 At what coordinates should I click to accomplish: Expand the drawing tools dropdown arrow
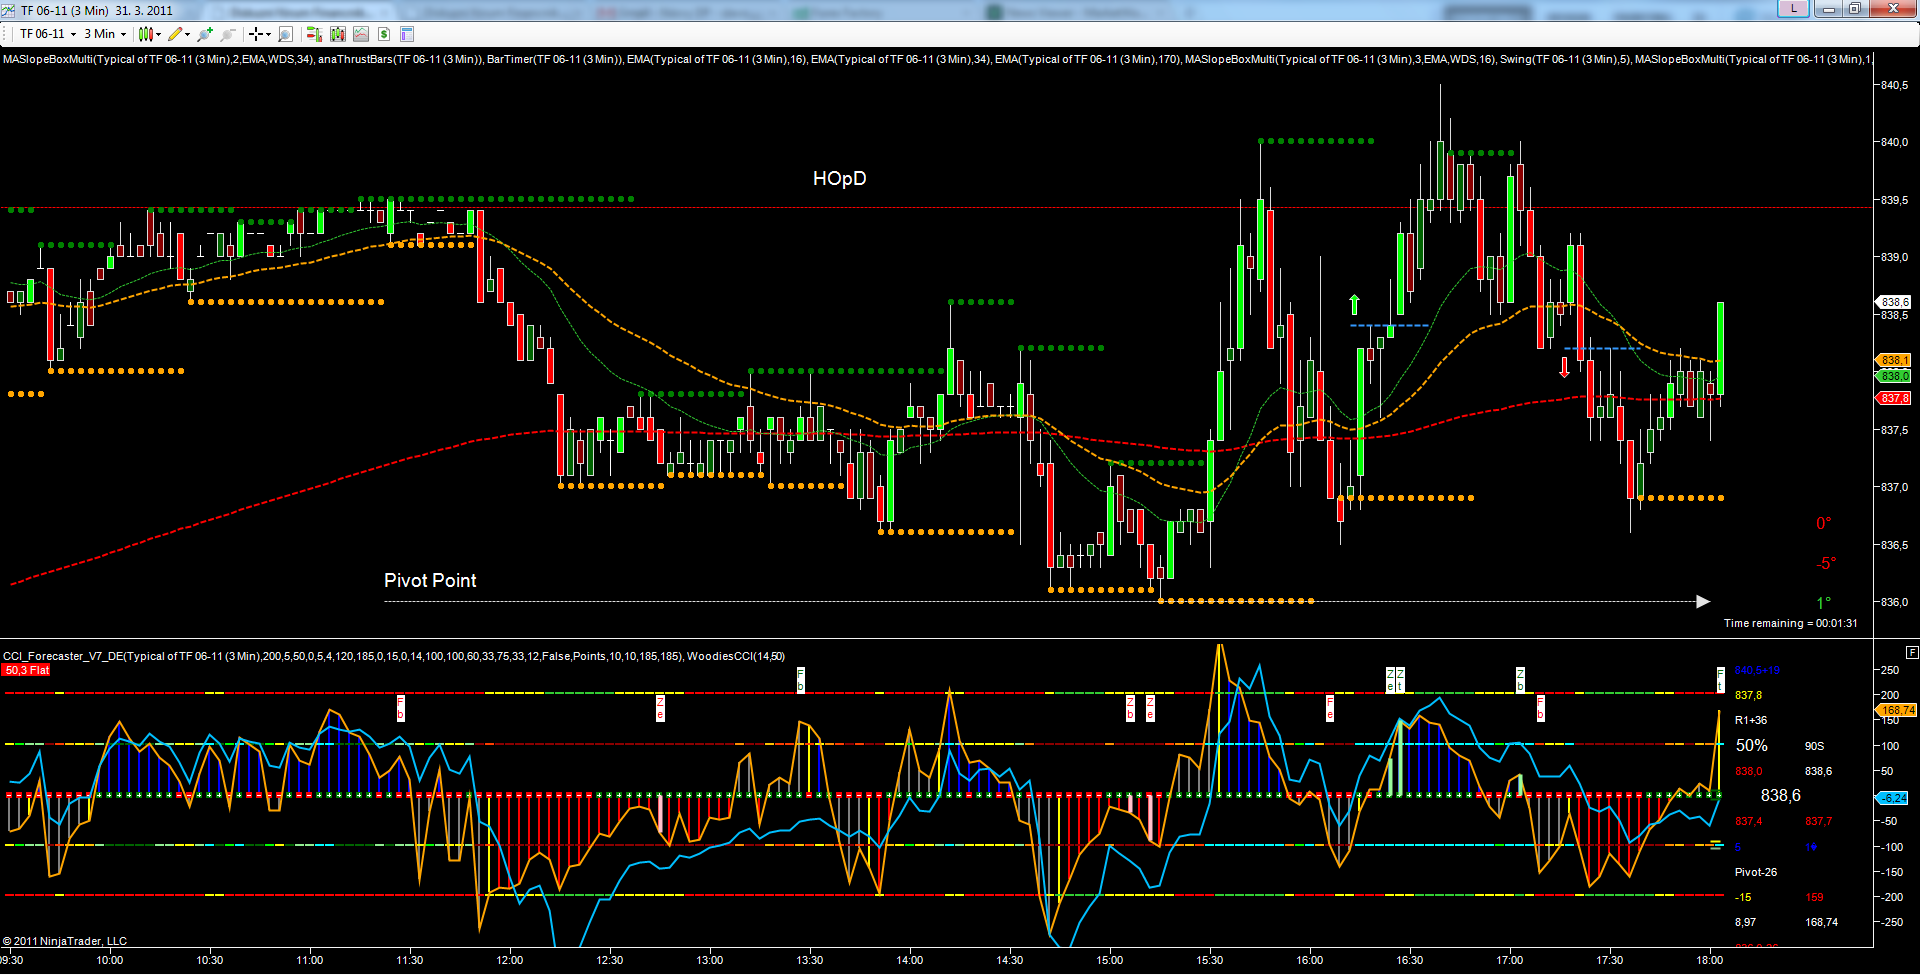188,34
